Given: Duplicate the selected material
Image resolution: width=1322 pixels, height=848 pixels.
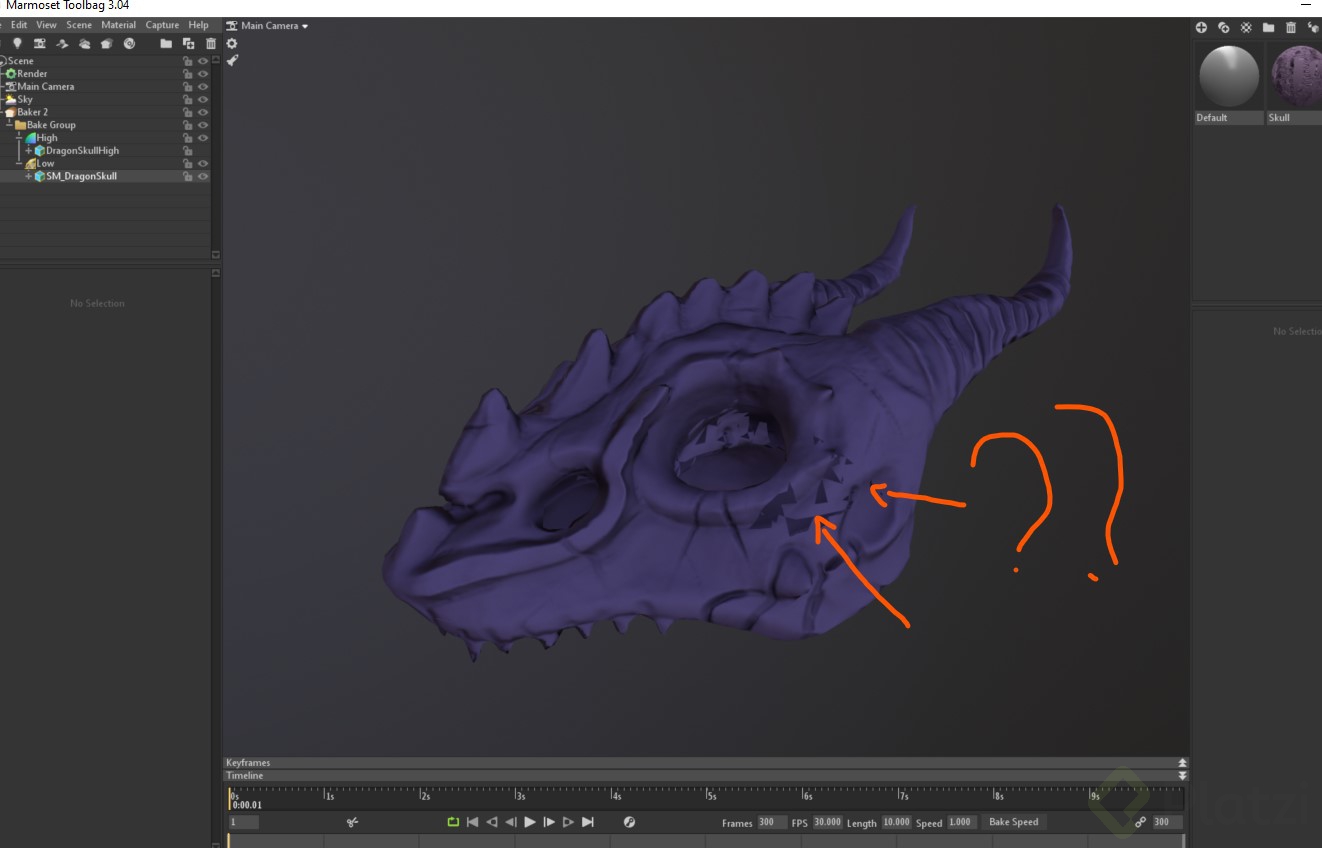Looking at the screenshot, I should 1223,27.
